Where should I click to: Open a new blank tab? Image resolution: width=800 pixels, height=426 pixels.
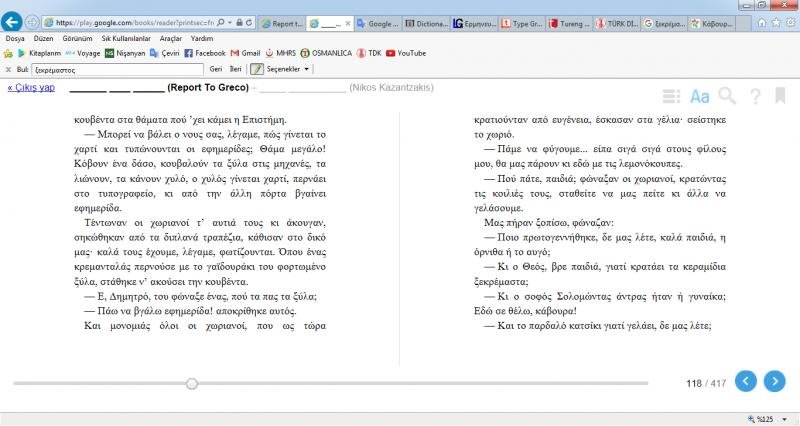pyautogui.click(x=743, y=23)
